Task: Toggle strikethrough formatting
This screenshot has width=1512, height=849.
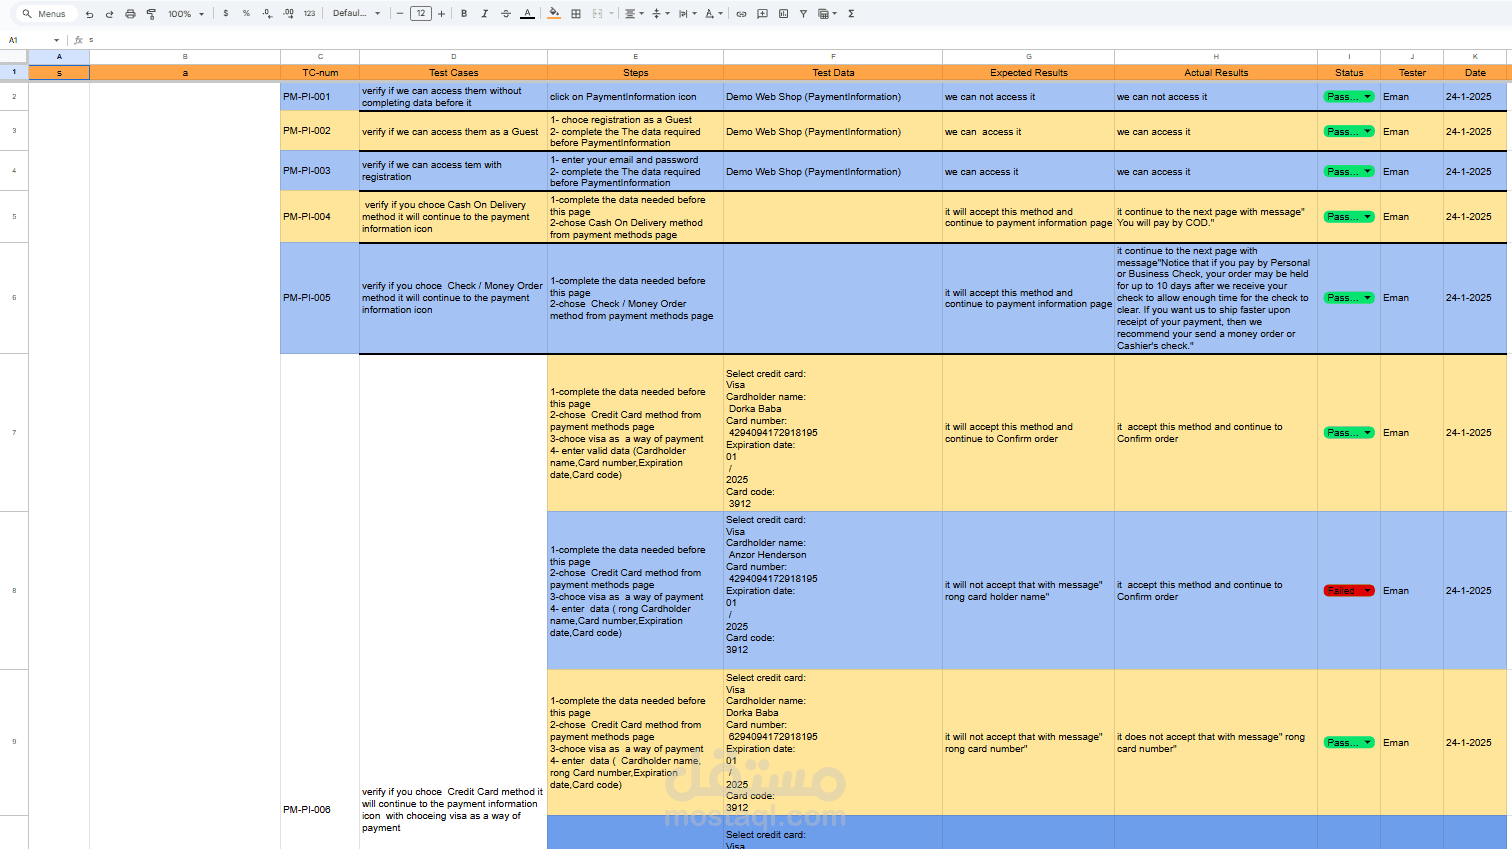Action: [x=505, y=14]
